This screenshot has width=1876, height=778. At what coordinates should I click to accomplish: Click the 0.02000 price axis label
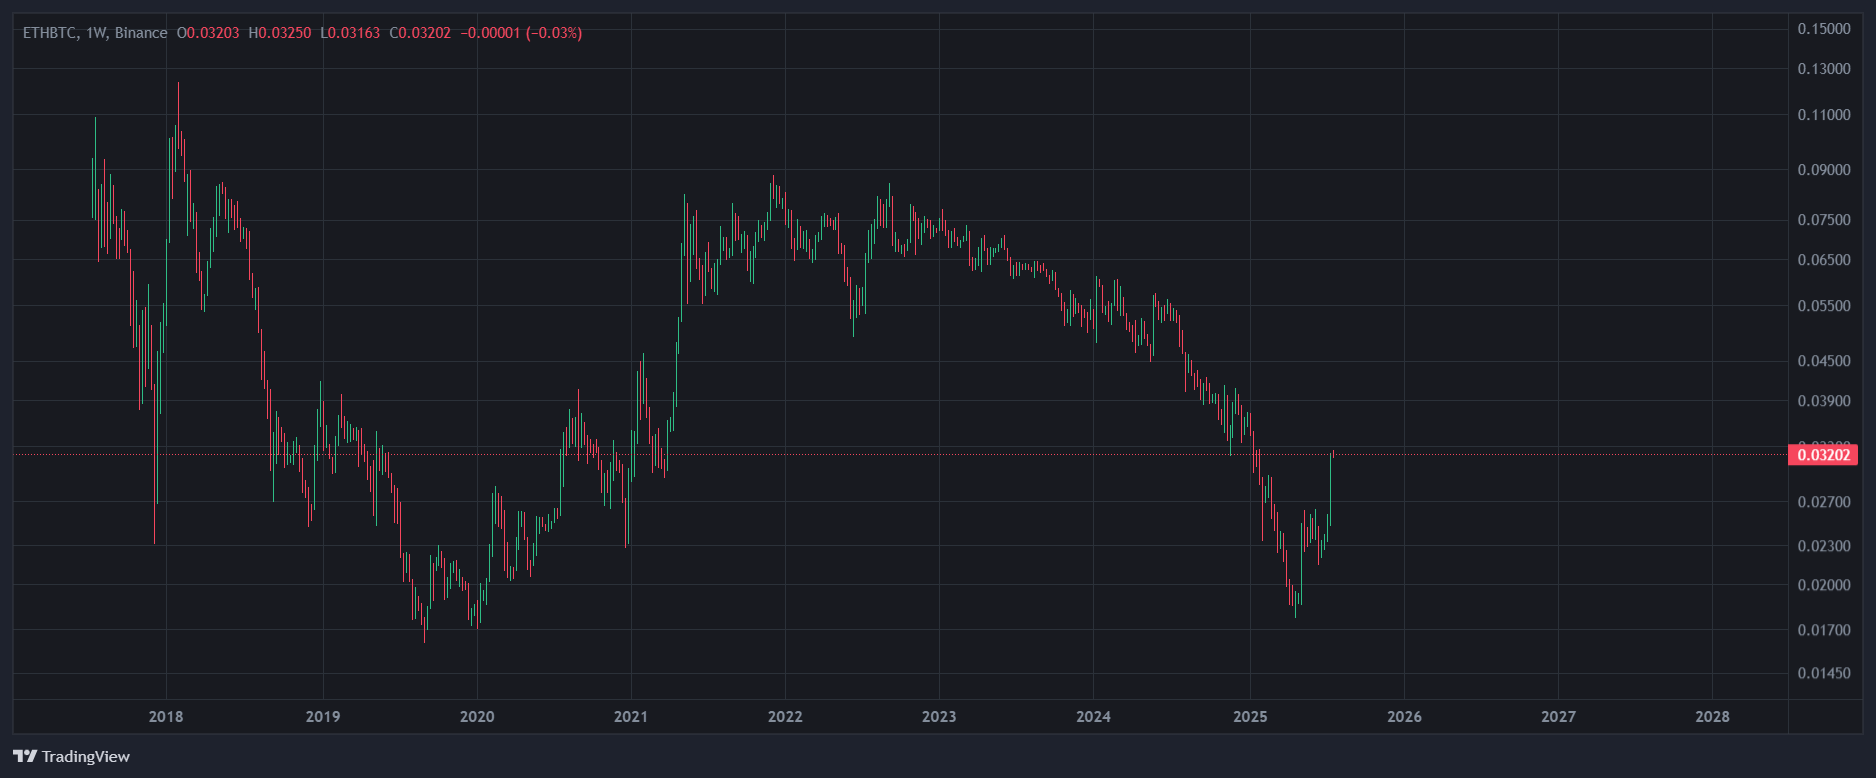[1824, 585]
